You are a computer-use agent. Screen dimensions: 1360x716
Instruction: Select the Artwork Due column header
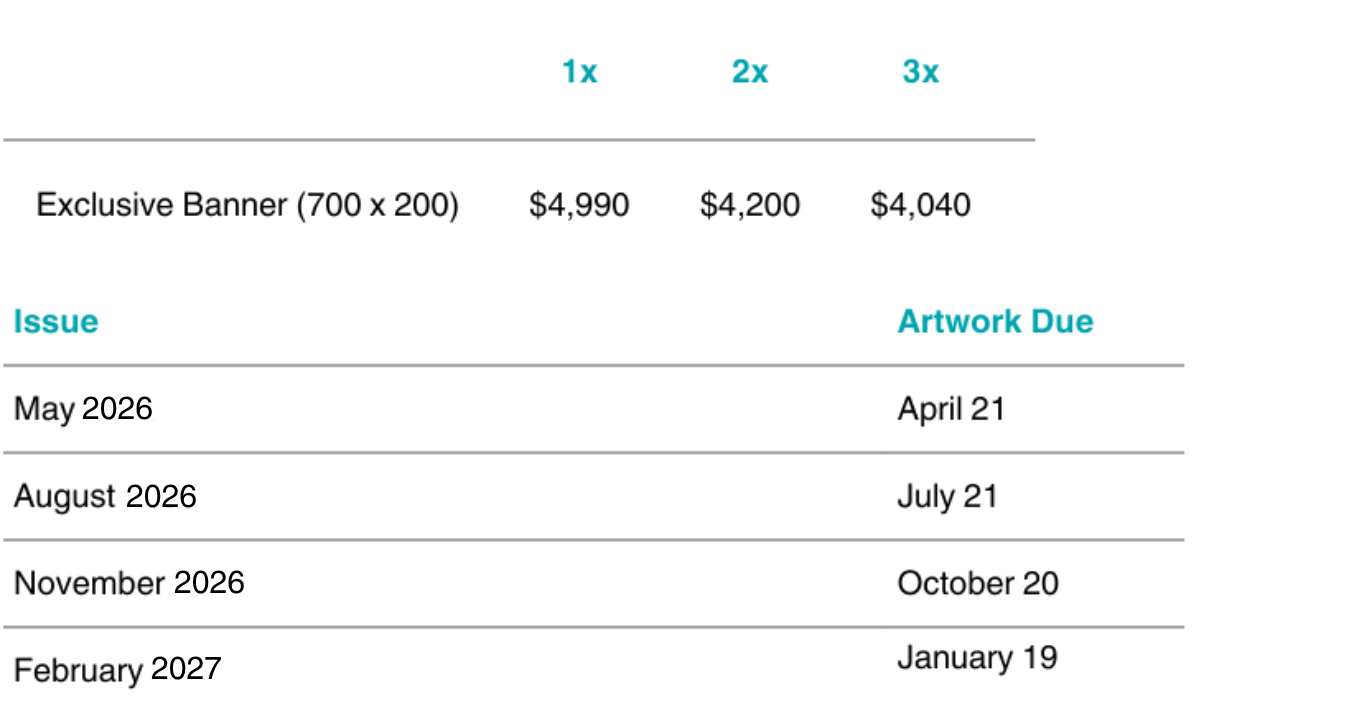pyautogui.click(x=995, y=321)
